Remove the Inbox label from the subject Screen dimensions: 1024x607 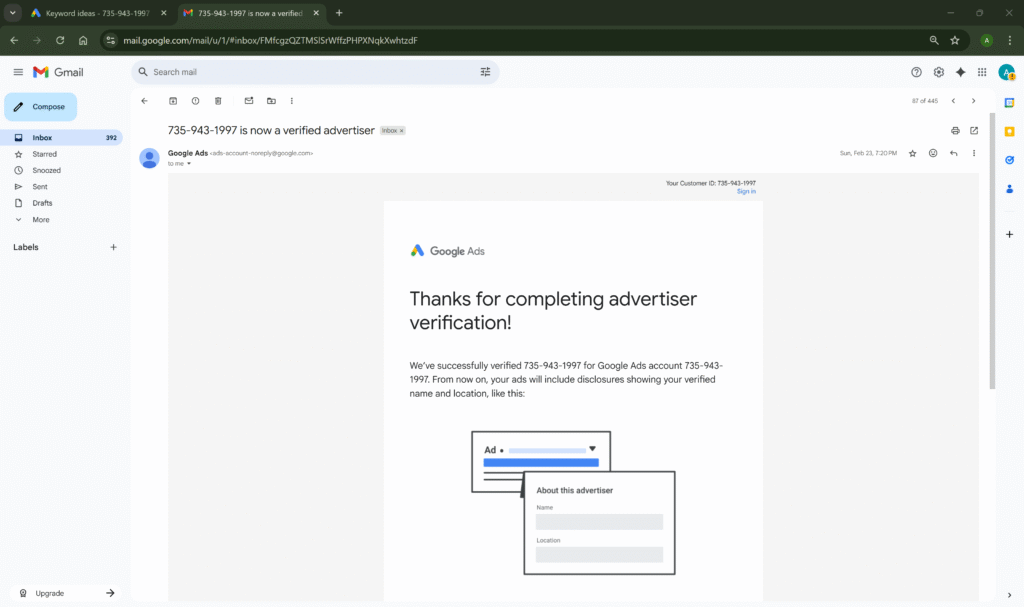[402, 131]
